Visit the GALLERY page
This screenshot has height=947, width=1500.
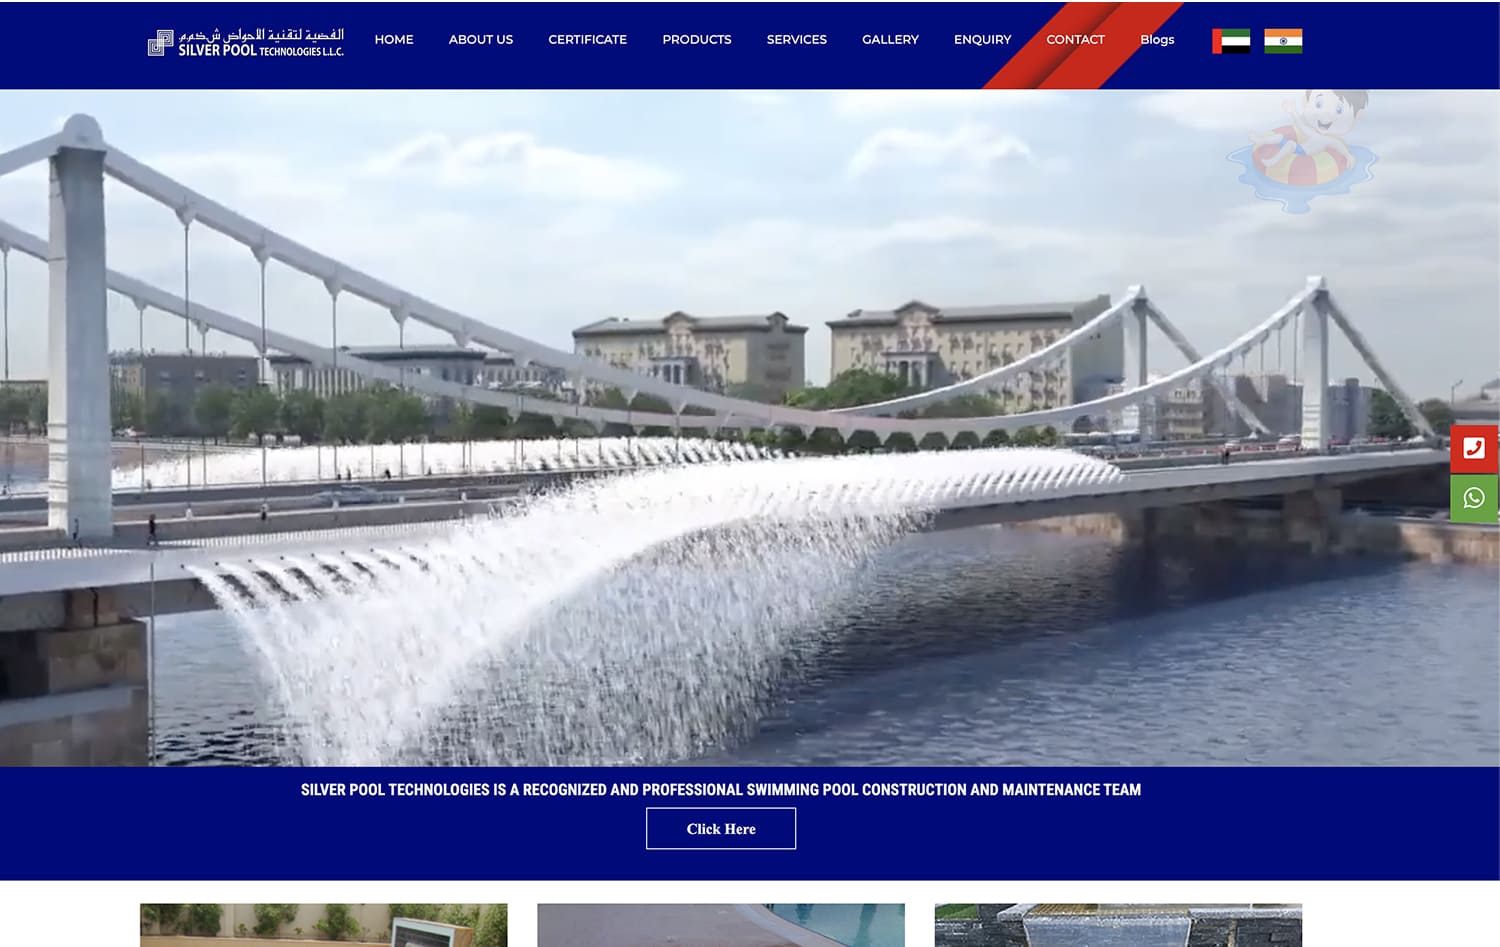[891, 40]
